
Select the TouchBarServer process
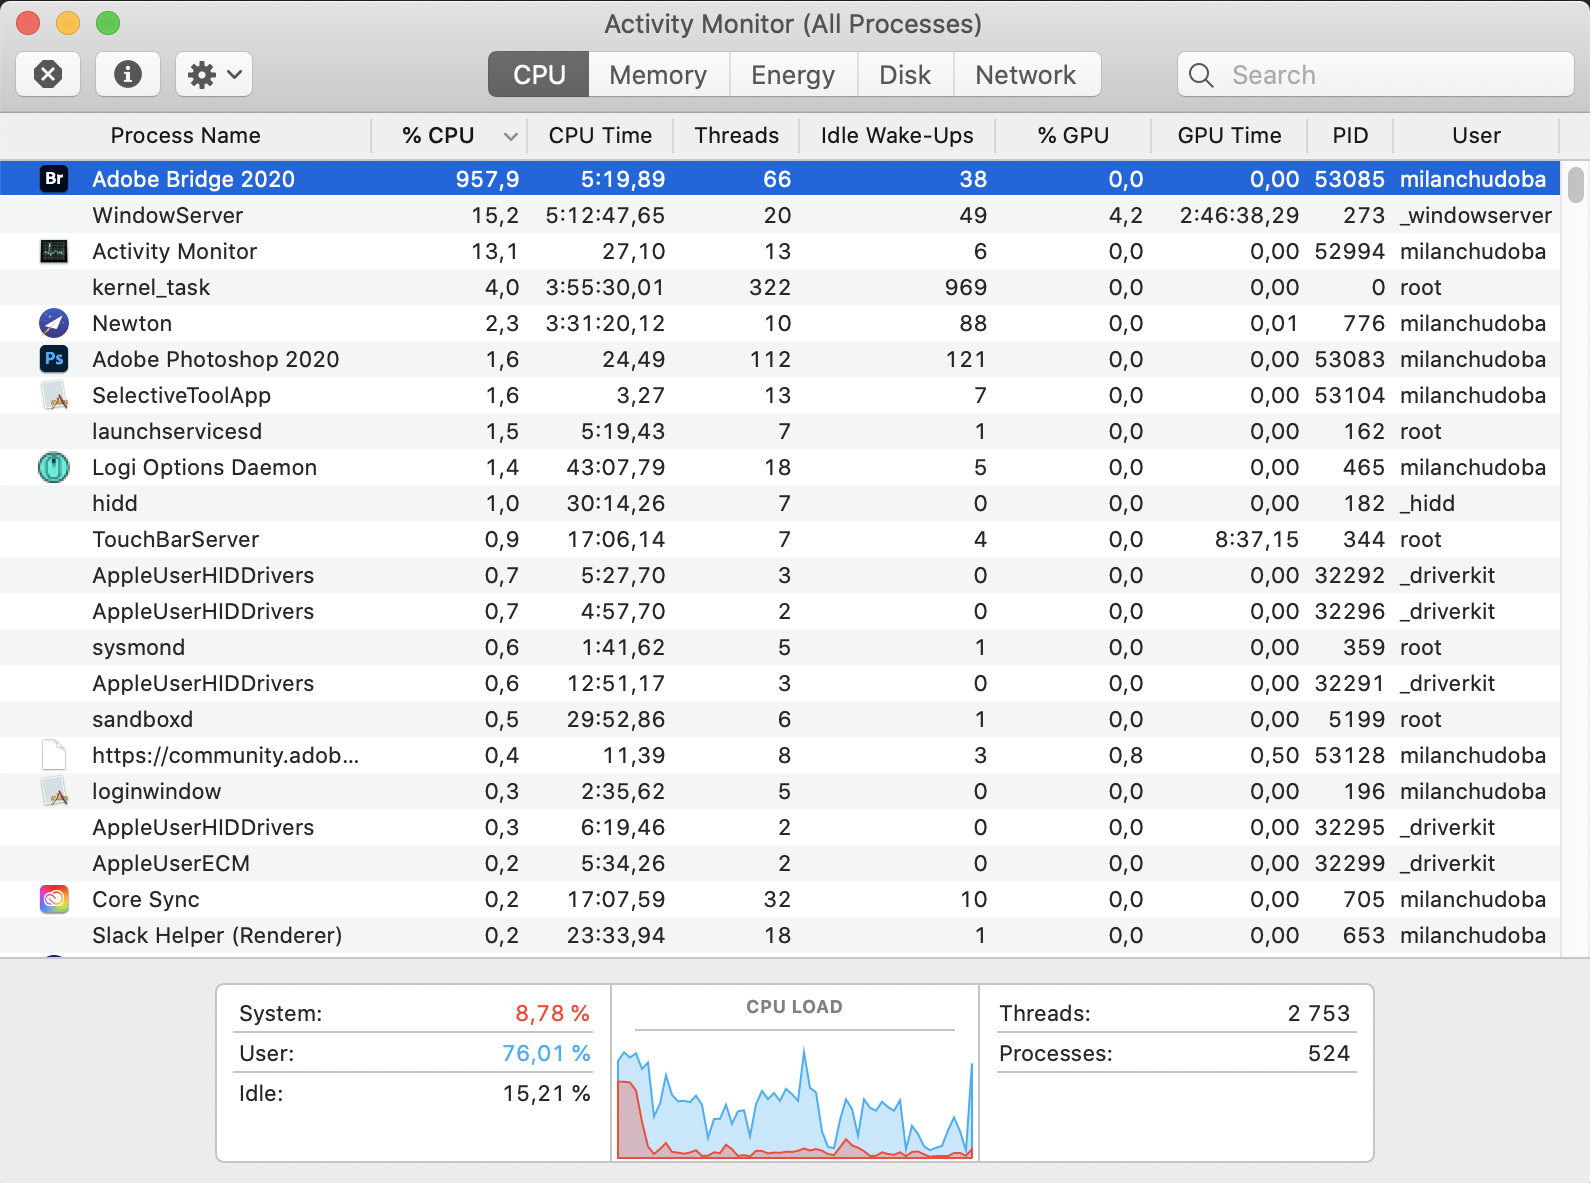click(x=780, y=539)
